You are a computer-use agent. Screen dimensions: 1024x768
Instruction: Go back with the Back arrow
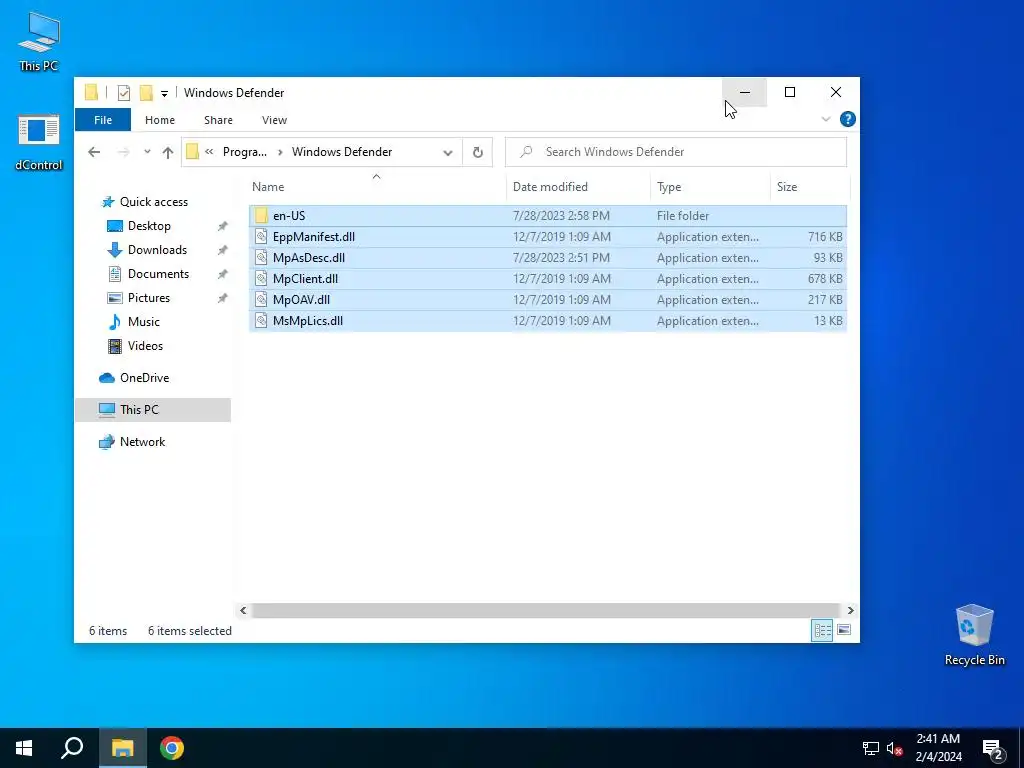point(94,152)
